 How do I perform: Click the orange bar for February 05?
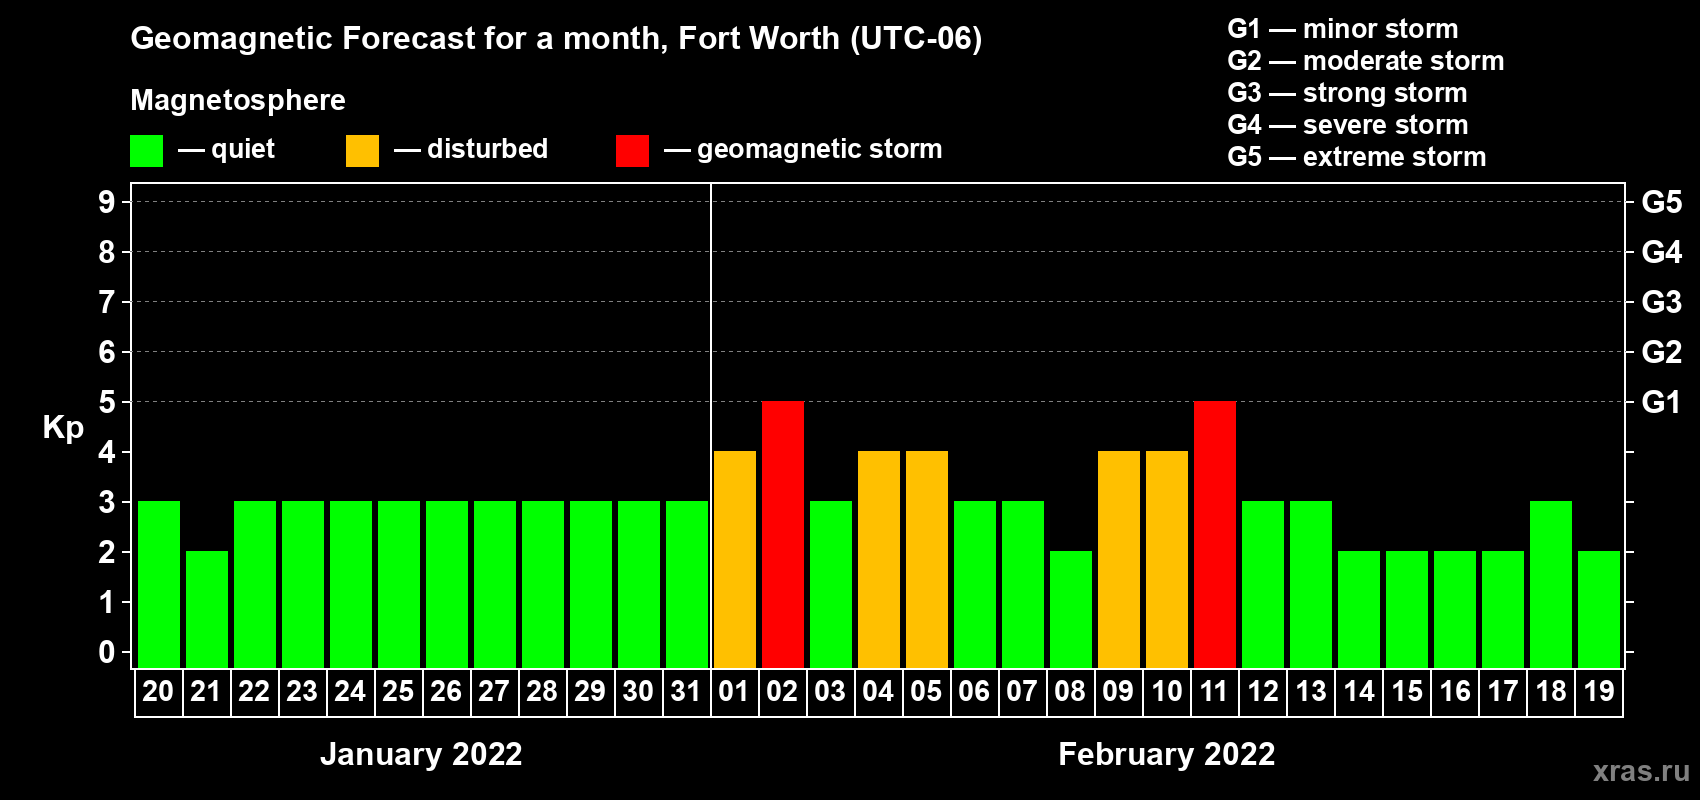point(927,559)
